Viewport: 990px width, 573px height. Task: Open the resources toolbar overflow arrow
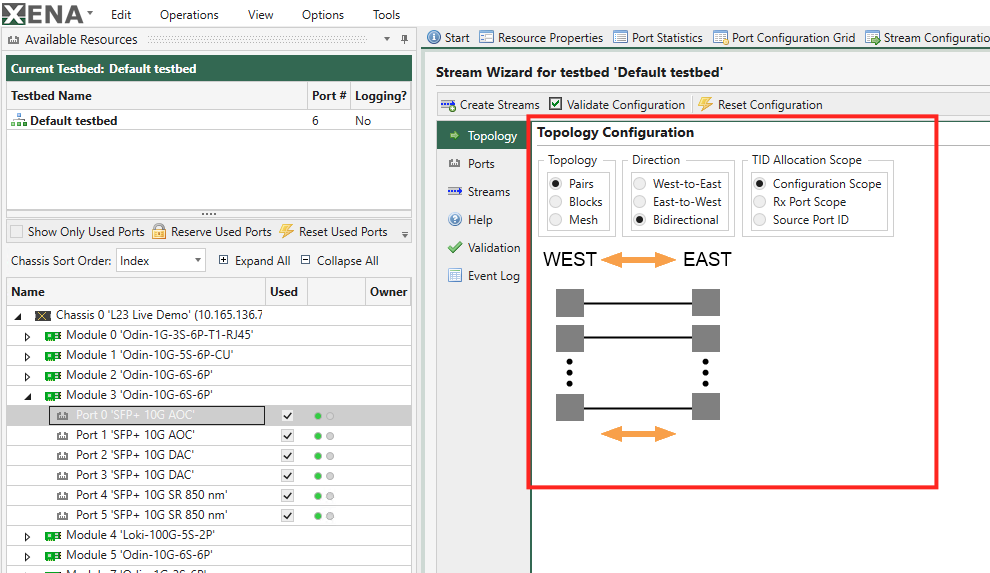[x=405, y=233]
